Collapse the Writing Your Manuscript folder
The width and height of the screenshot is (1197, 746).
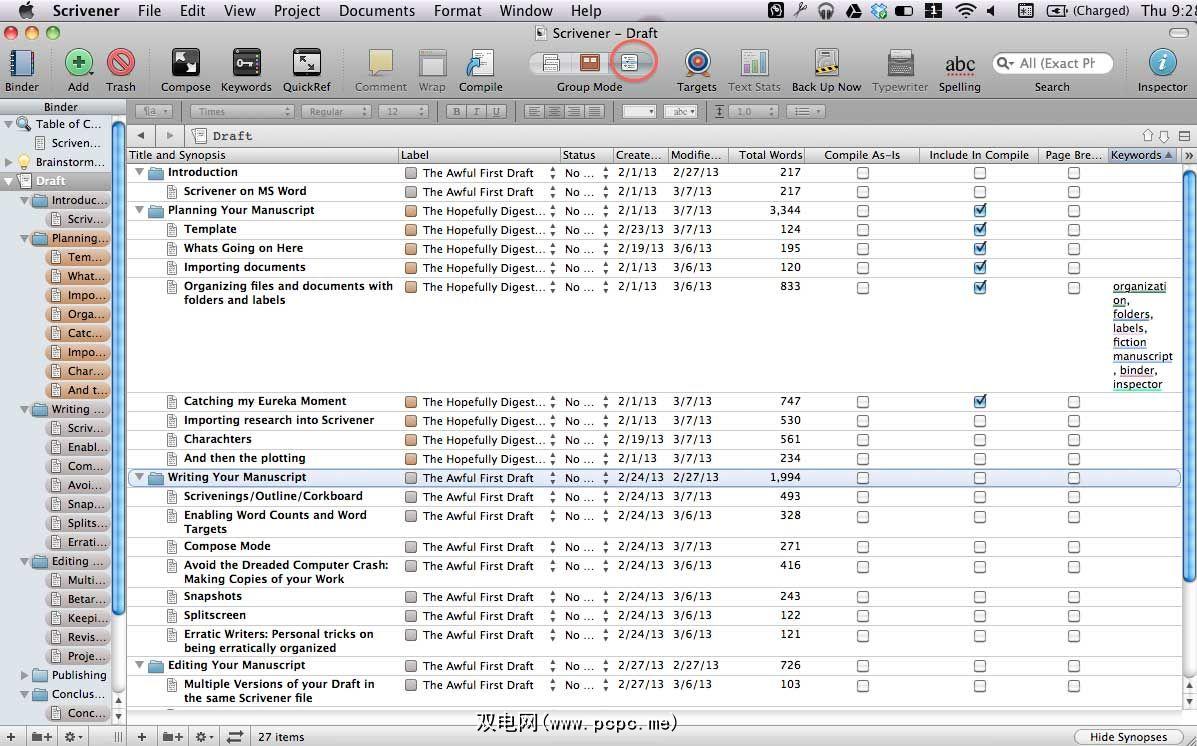pyautogui.click(x=140, y=478)
